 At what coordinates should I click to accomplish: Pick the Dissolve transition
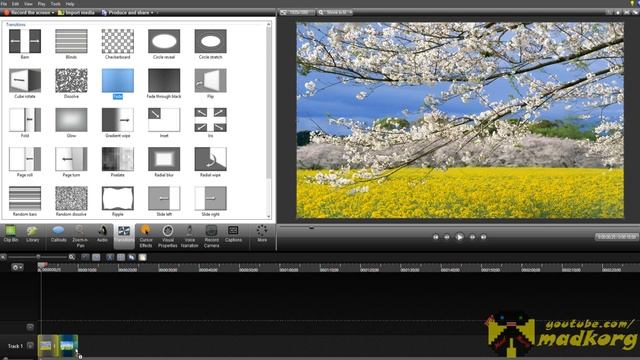pyautogui.click(x=71, y=80)
